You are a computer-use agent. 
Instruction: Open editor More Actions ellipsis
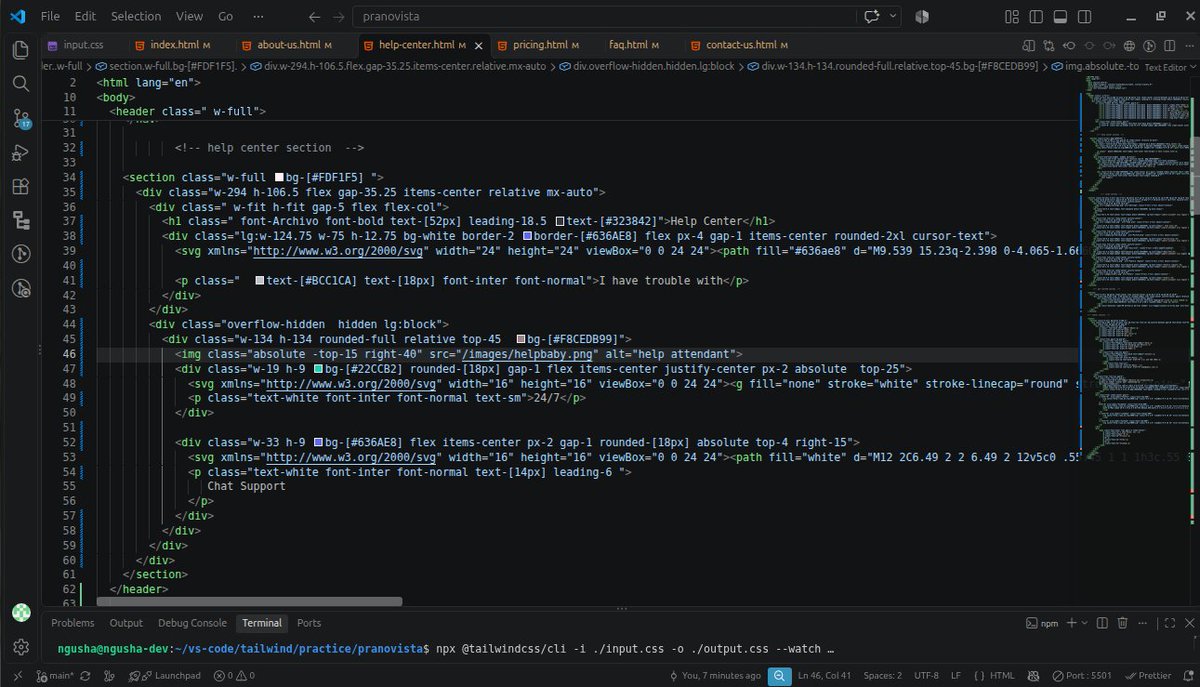pos(1188,45)
